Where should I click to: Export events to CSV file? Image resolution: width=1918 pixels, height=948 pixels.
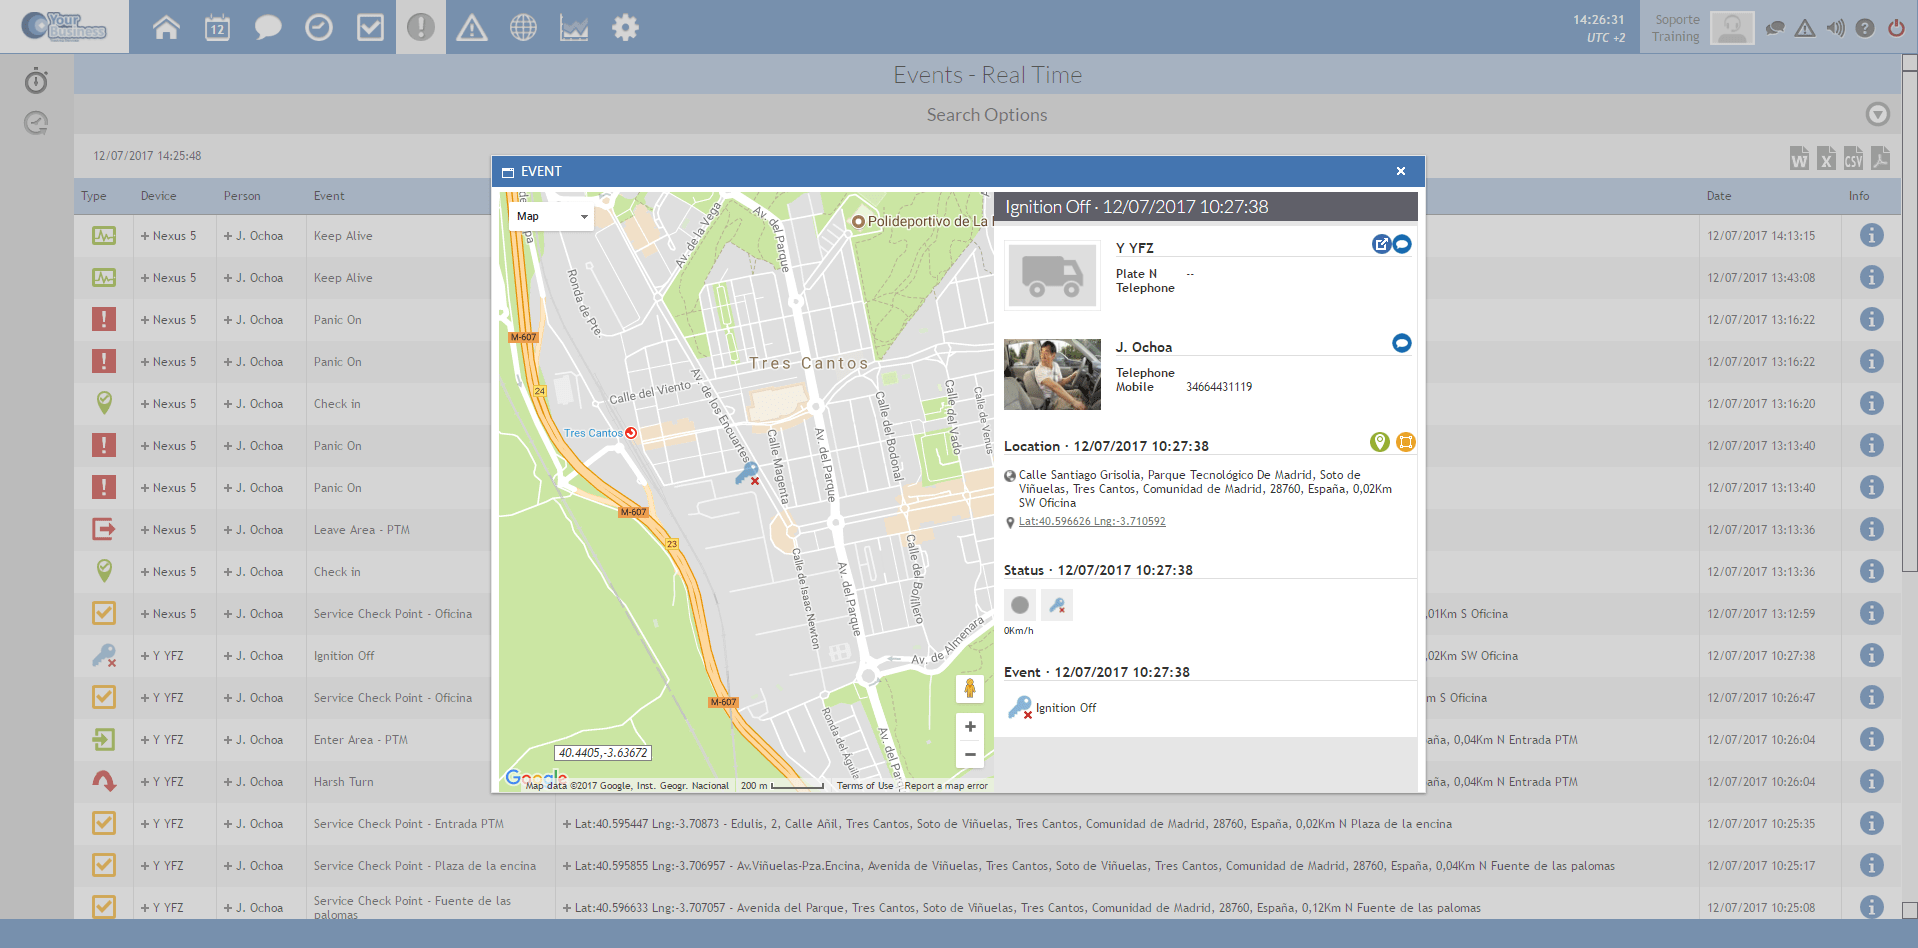click(1853, 158)
